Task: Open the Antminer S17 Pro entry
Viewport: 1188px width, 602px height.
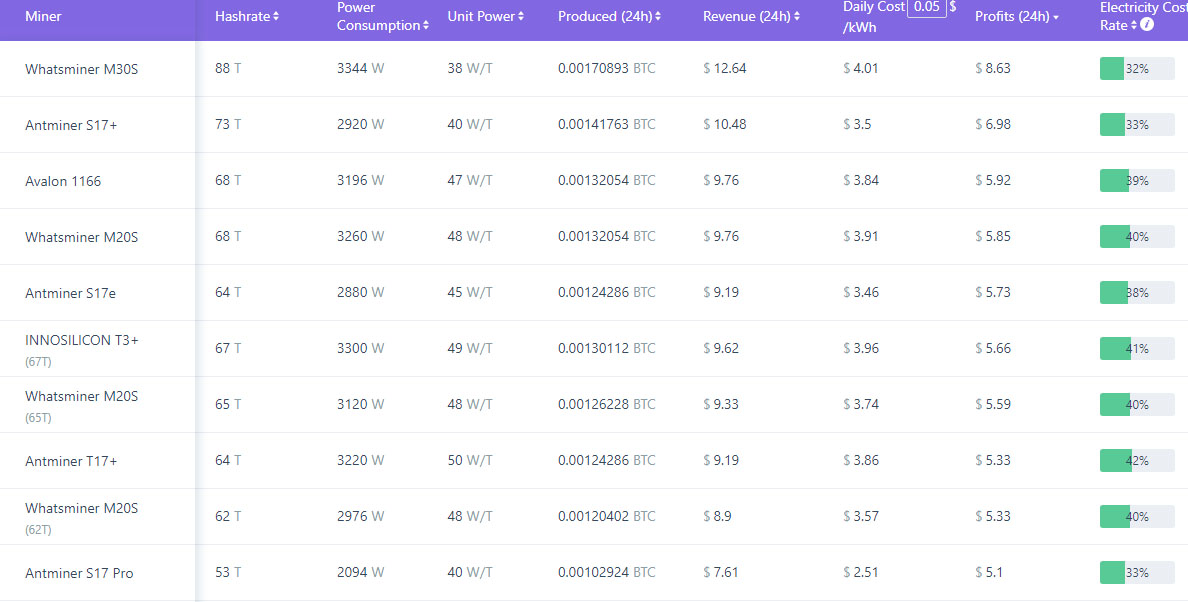Action: (79, 573)
